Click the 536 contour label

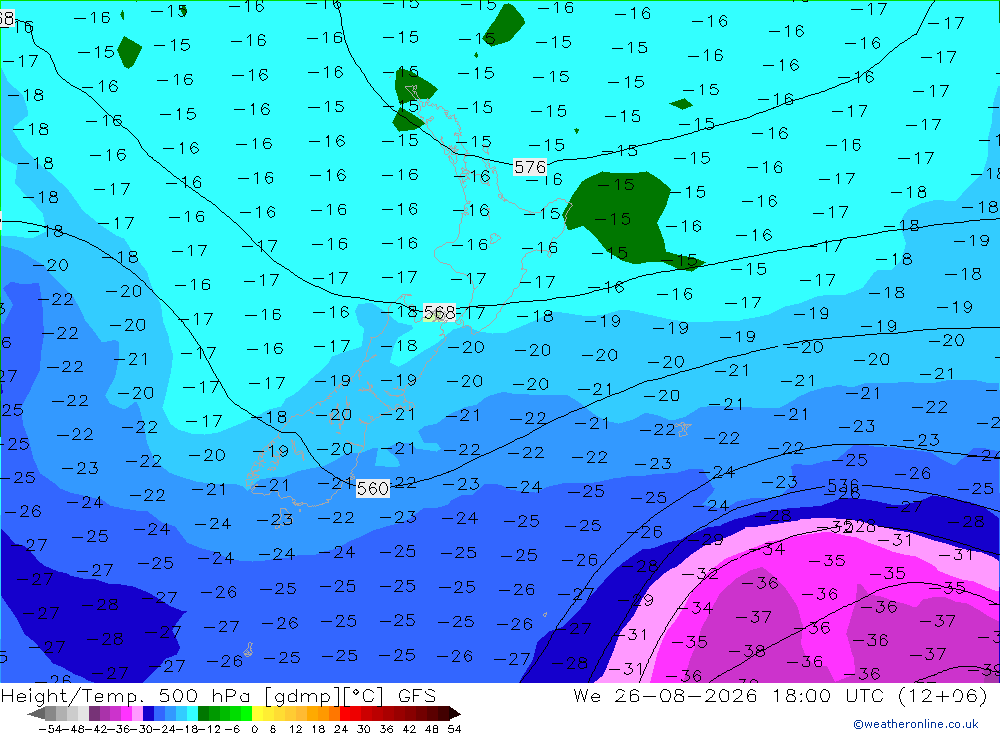843,485
